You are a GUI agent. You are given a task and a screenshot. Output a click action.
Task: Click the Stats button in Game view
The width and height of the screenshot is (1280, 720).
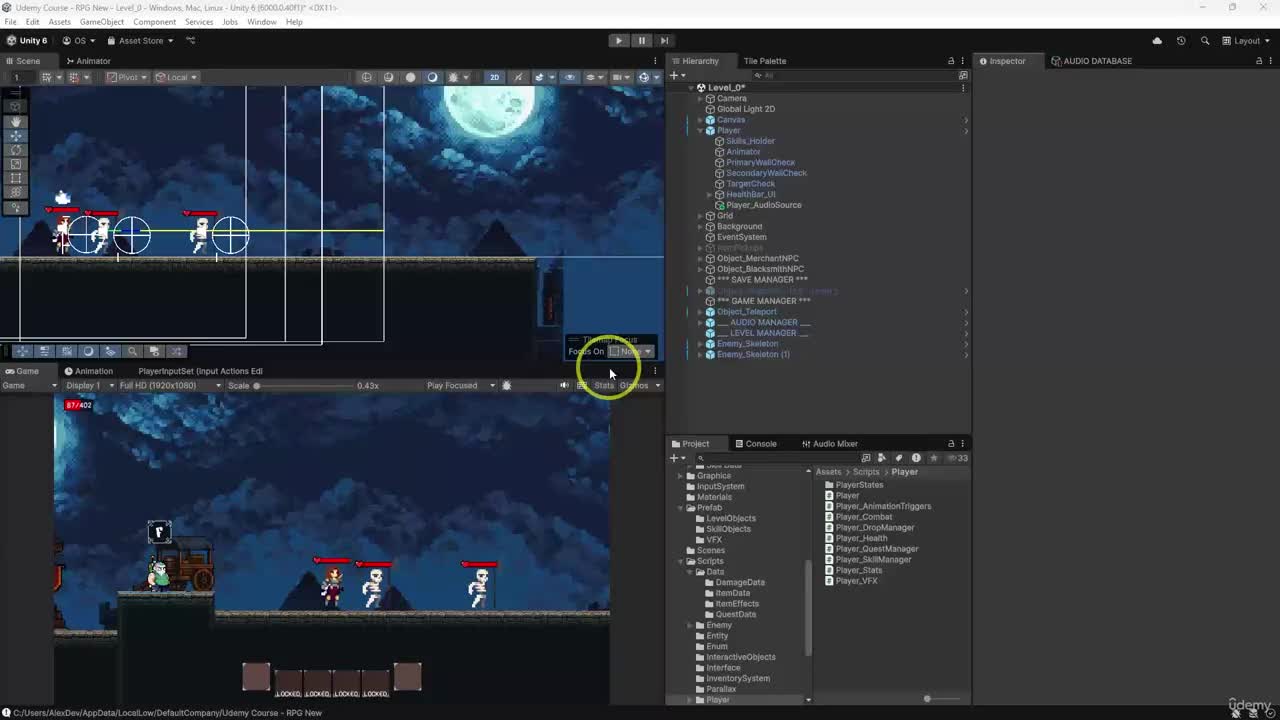[x=604, y=386]
